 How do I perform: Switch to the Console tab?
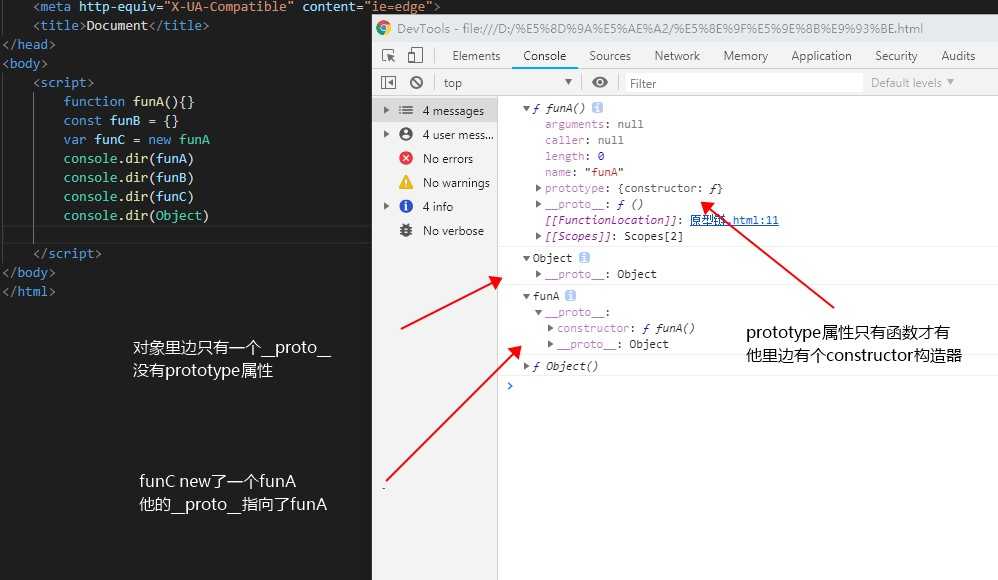545,56
